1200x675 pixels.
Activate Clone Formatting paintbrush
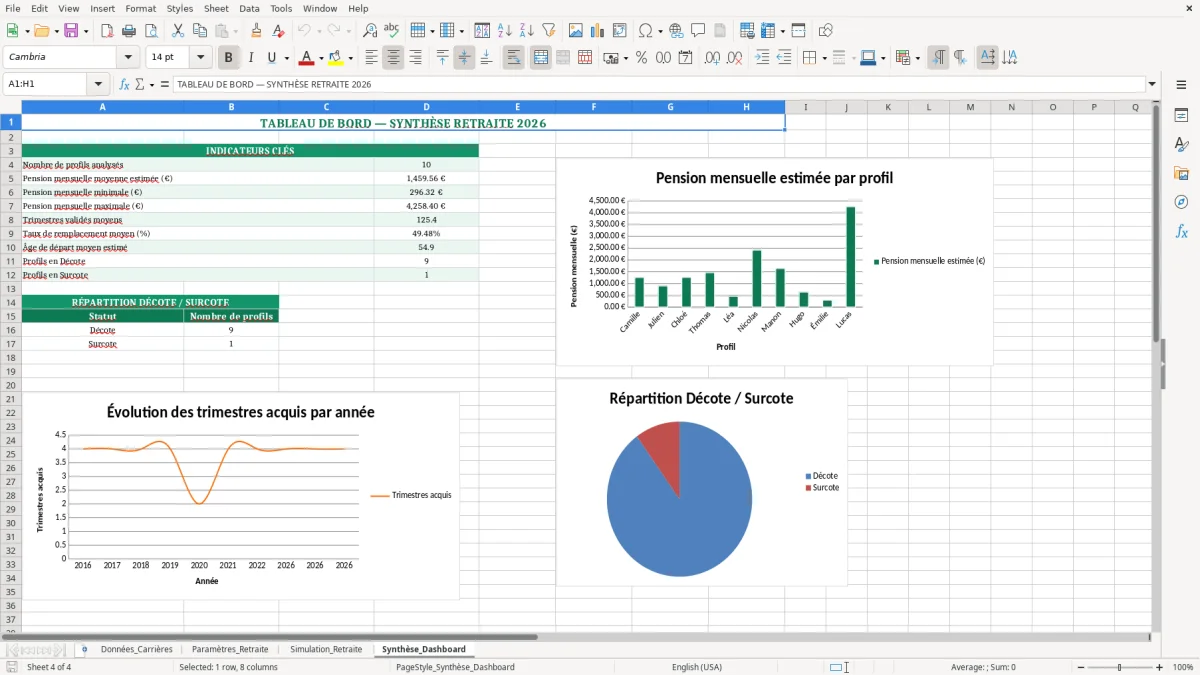tap(256, 31)
